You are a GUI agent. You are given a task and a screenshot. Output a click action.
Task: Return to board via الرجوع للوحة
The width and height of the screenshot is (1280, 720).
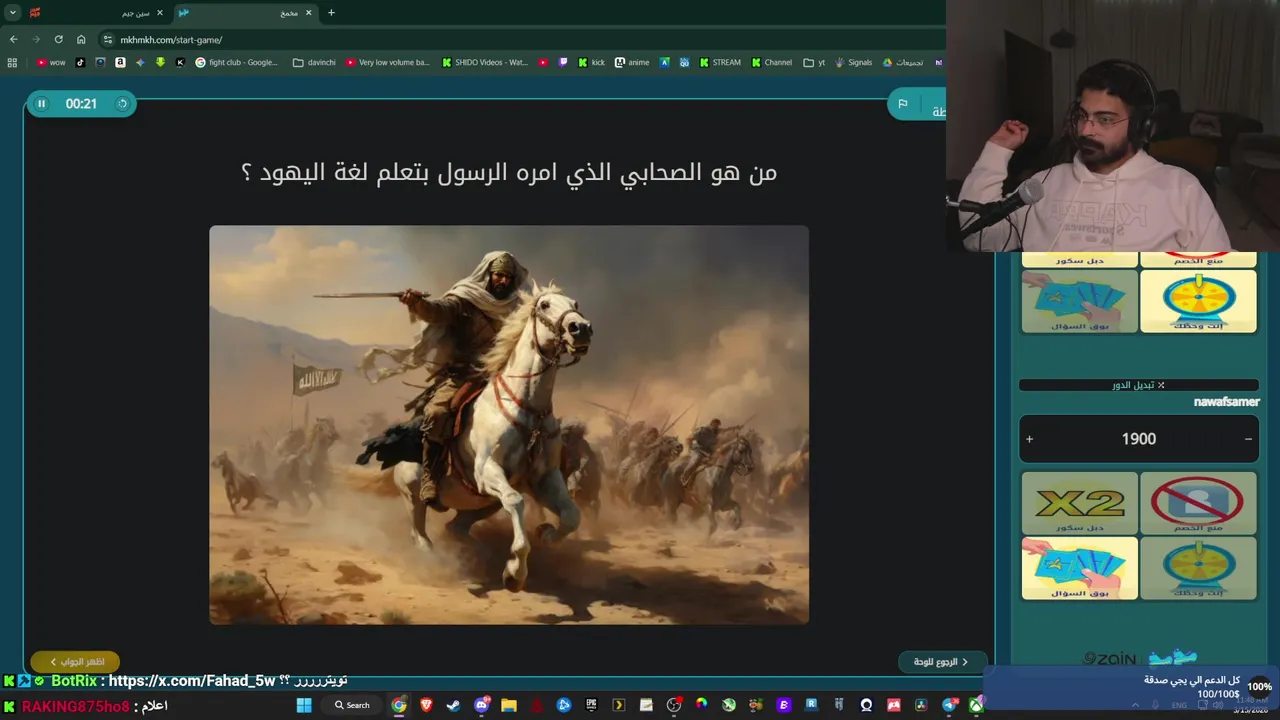[942, 662]
